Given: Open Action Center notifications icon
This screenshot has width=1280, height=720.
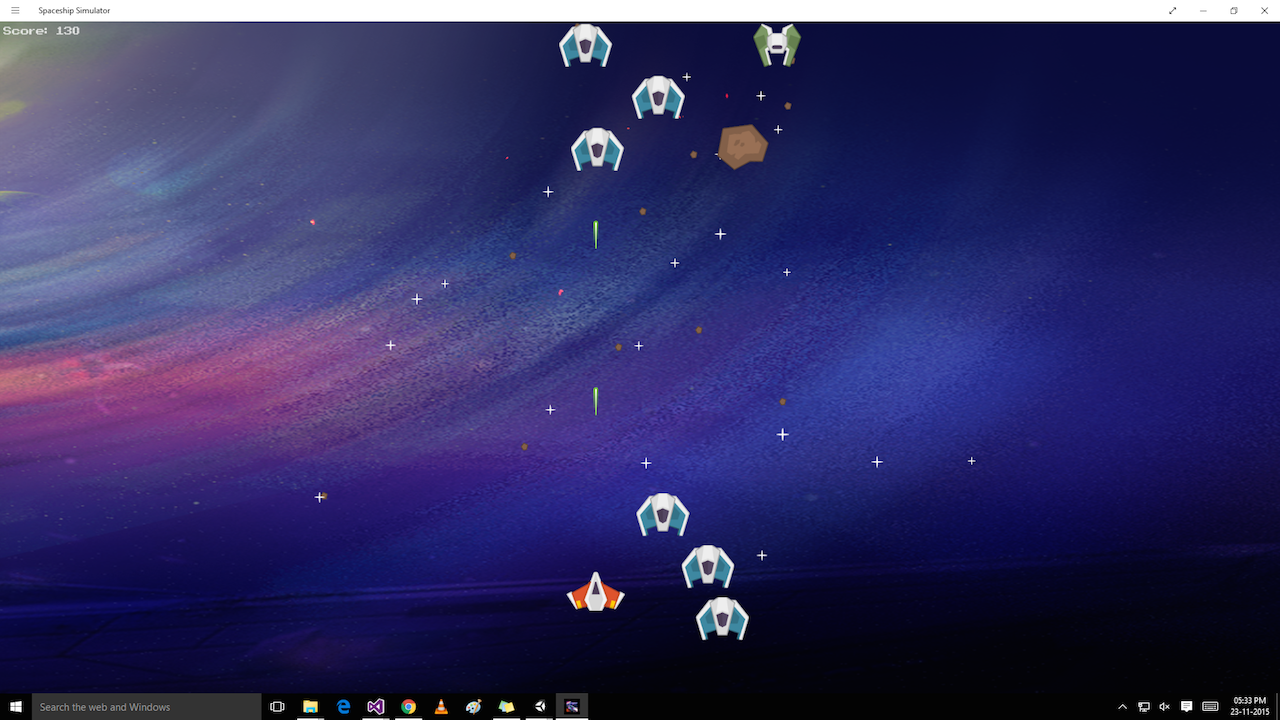Looking at the screenshot, I should click(x=1187, y=707).
